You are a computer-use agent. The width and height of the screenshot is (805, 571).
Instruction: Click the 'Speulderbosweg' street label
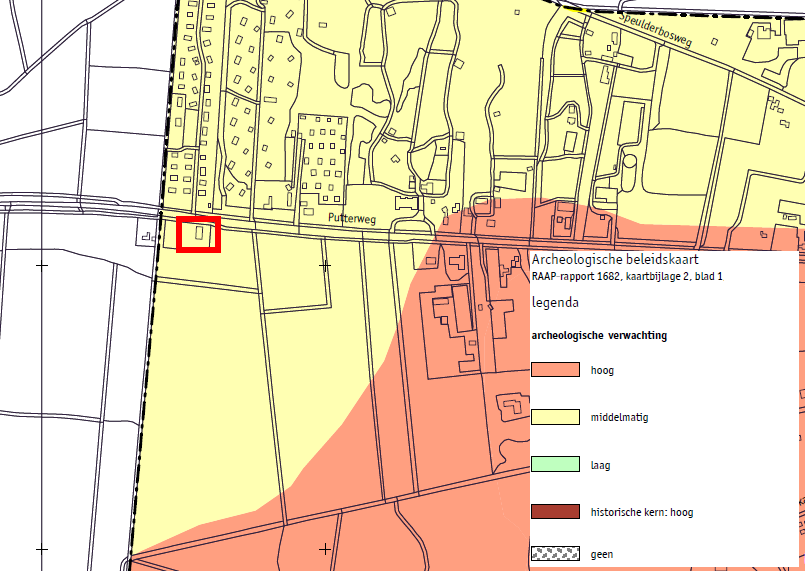click(x=656, y=29)
